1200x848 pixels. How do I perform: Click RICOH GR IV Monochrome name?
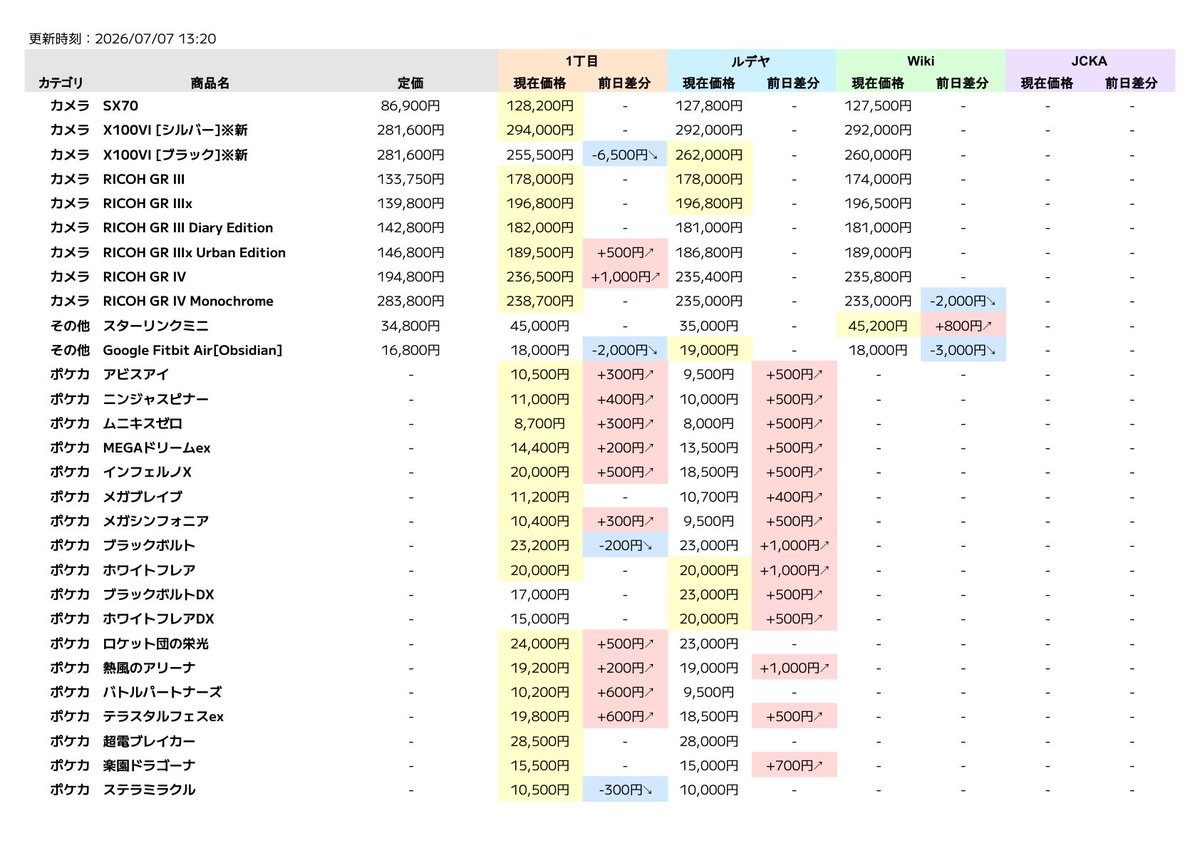click(x=188, y=301)
